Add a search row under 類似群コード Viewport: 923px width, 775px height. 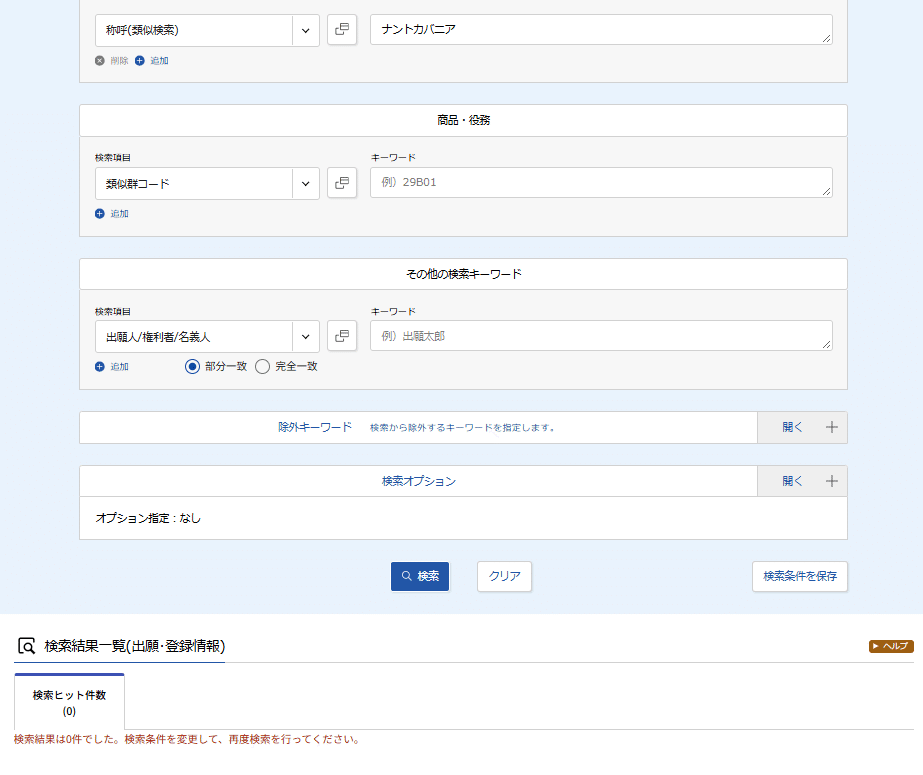(x=112, y=214)
